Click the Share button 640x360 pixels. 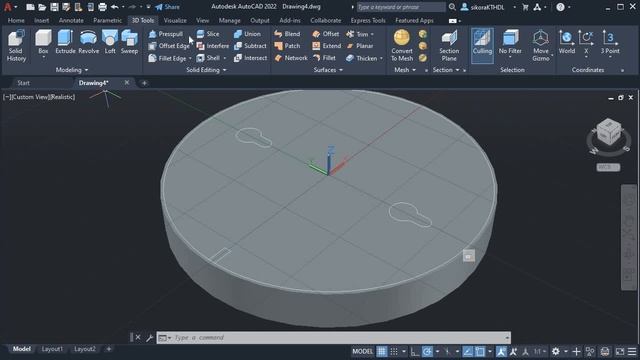click(168, 7)
